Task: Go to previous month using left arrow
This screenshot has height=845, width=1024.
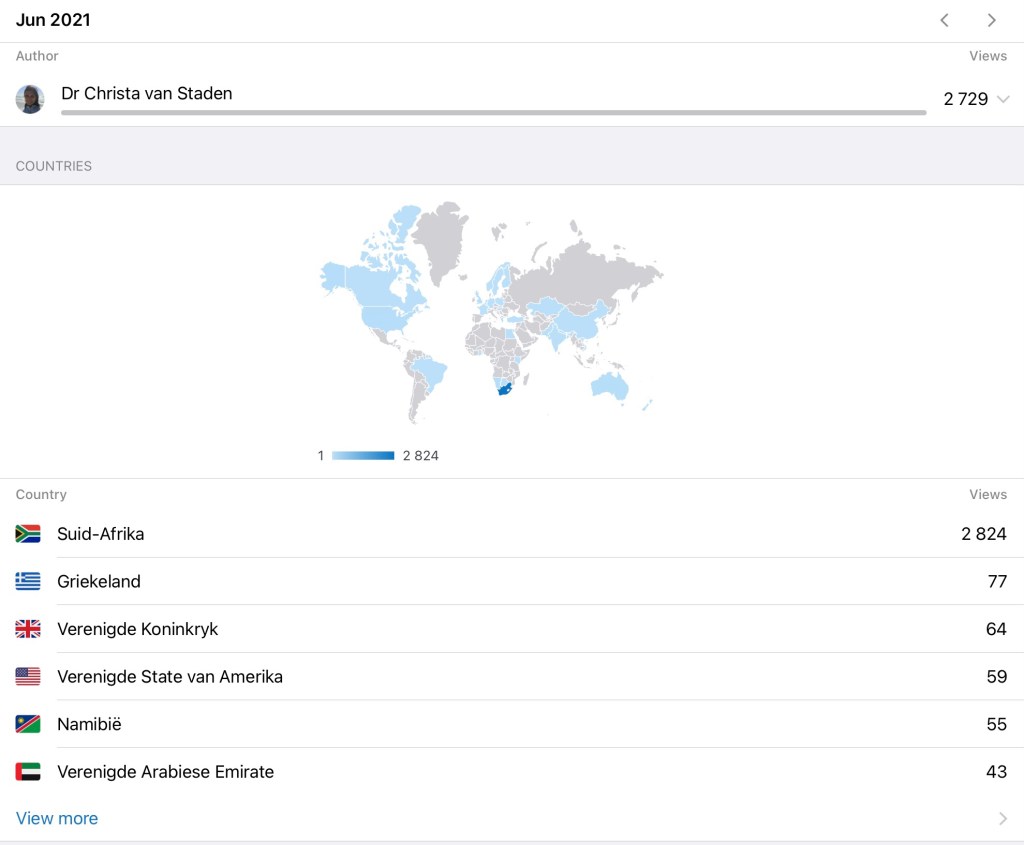Action: click(944, 20)
